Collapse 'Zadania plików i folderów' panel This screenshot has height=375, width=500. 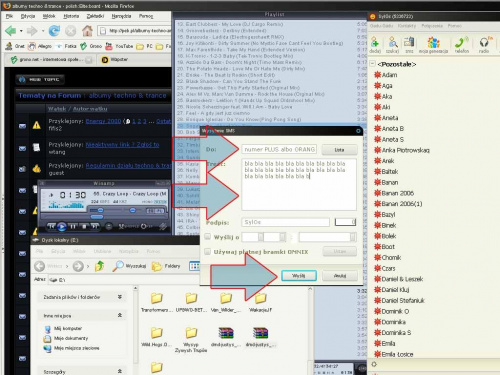coord(119,297)
